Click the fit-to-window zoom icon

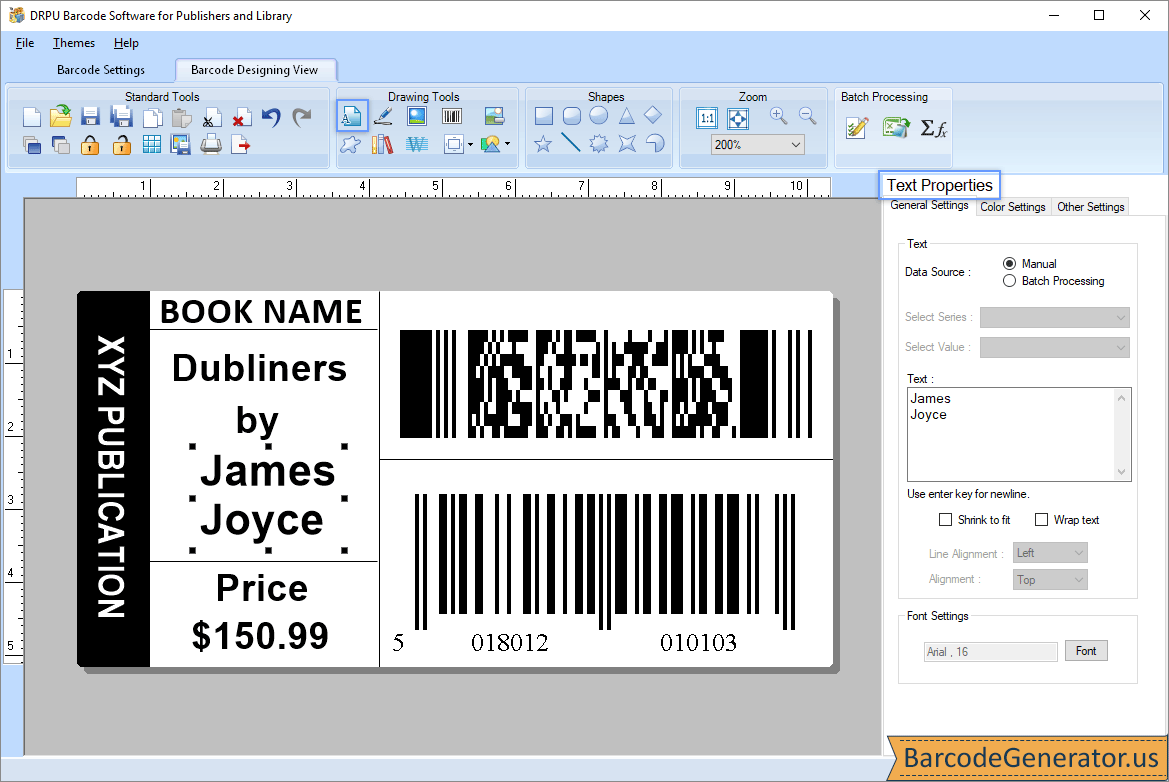(x=738, y=118)
